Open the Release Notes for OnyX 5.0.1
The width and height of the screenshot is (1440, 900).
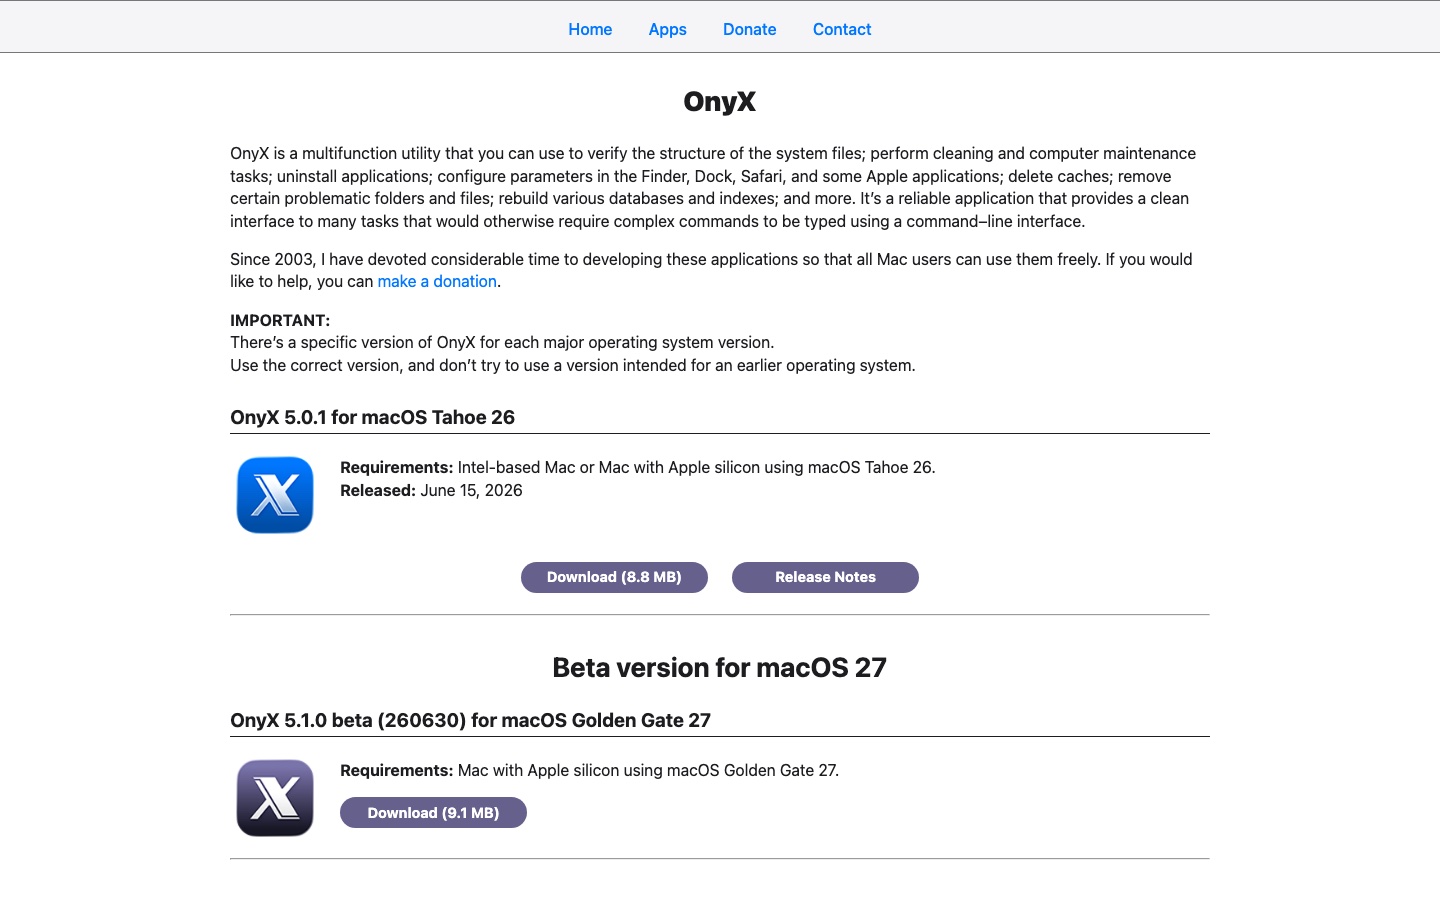[825, 577]
